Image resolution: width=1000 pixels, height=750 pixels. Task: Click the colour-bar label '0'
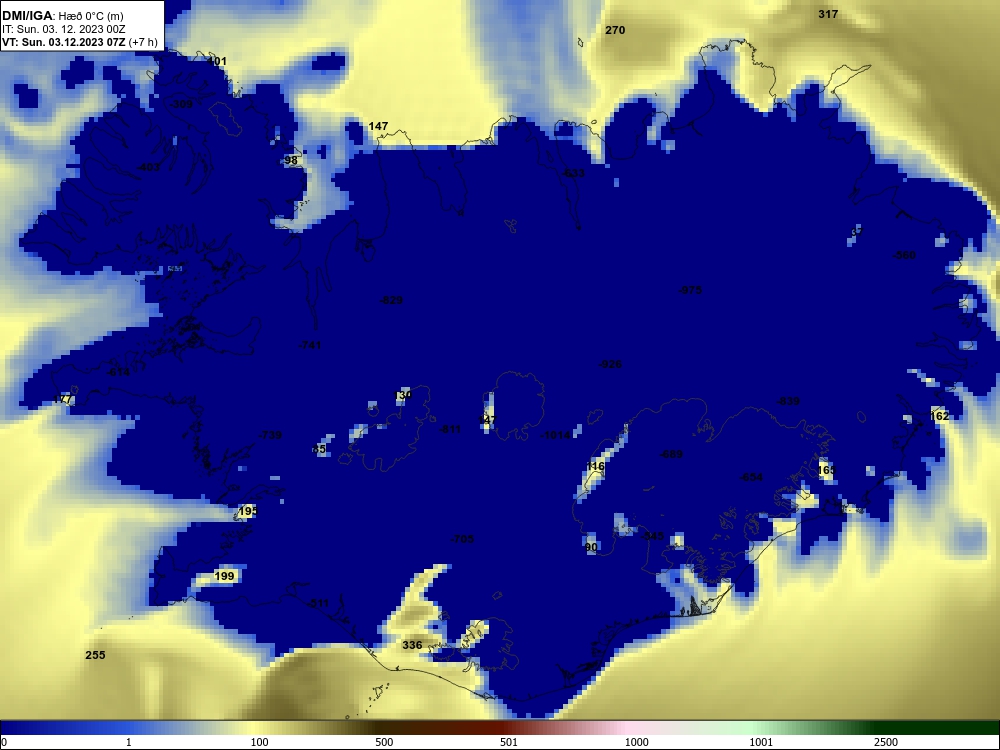click(4, 742)
